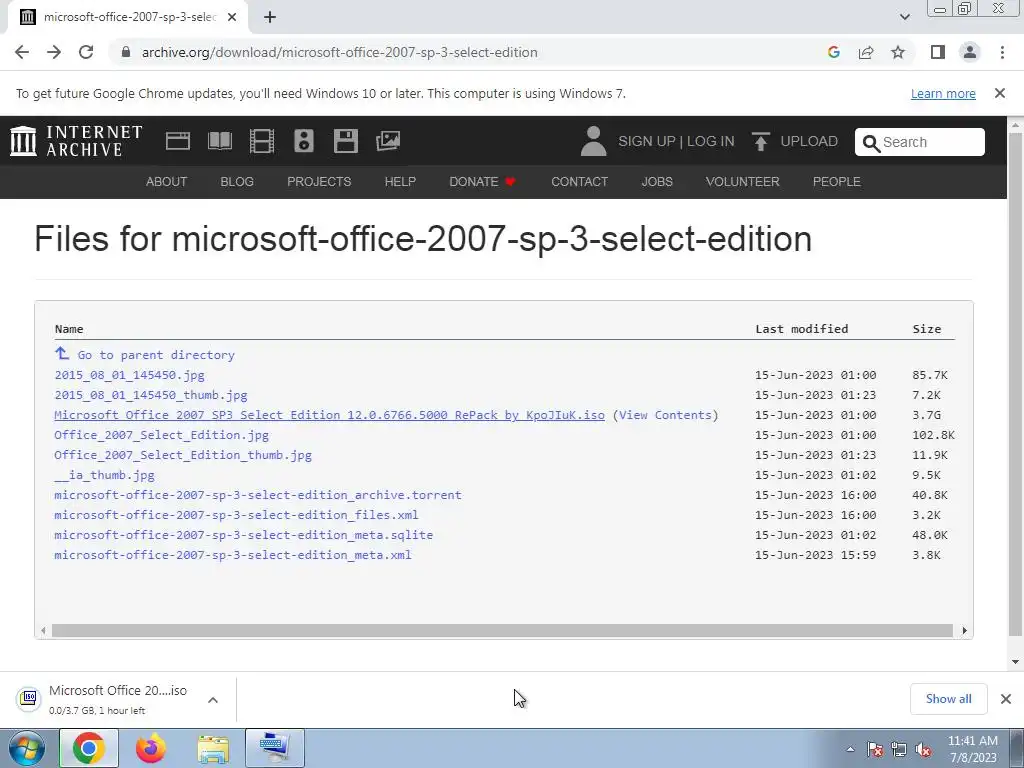Open the Web (Wayback) icon
The image size is (1024, 768).
(x=178, y=141)
